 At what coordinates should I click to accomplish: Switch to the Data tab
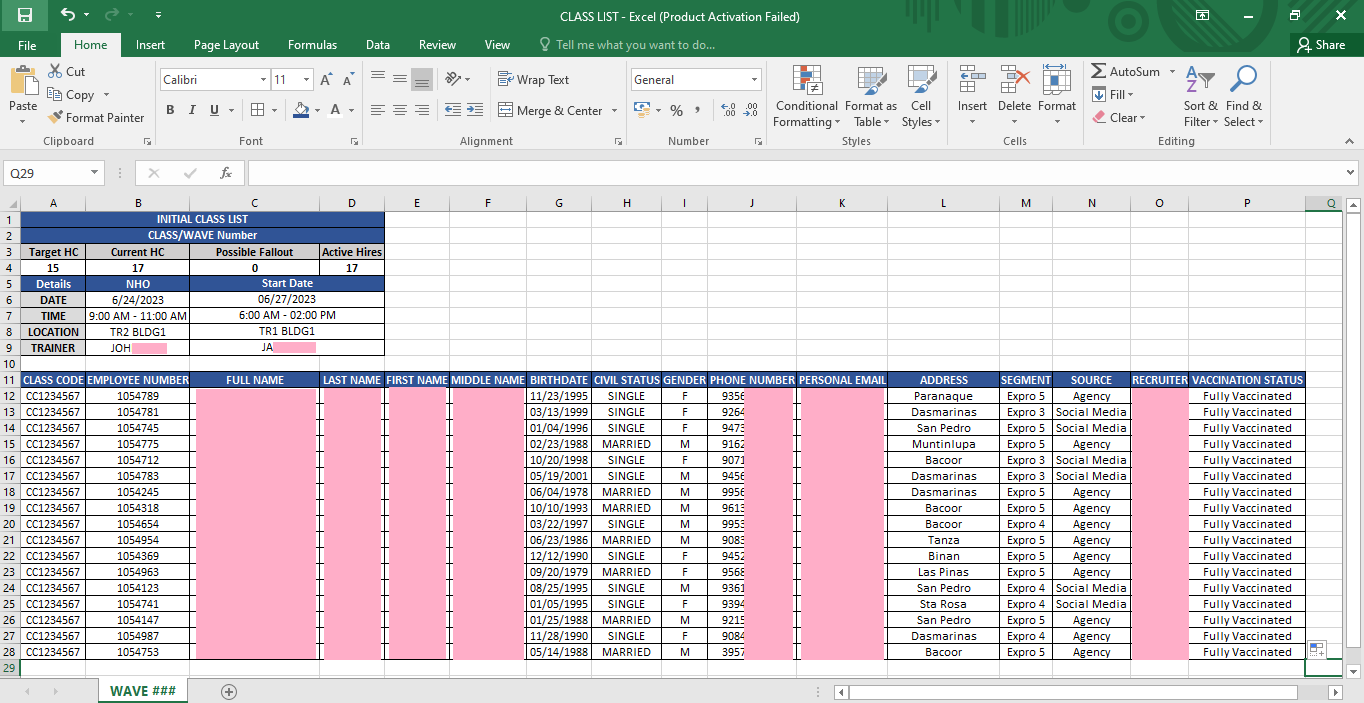(378, 45)
